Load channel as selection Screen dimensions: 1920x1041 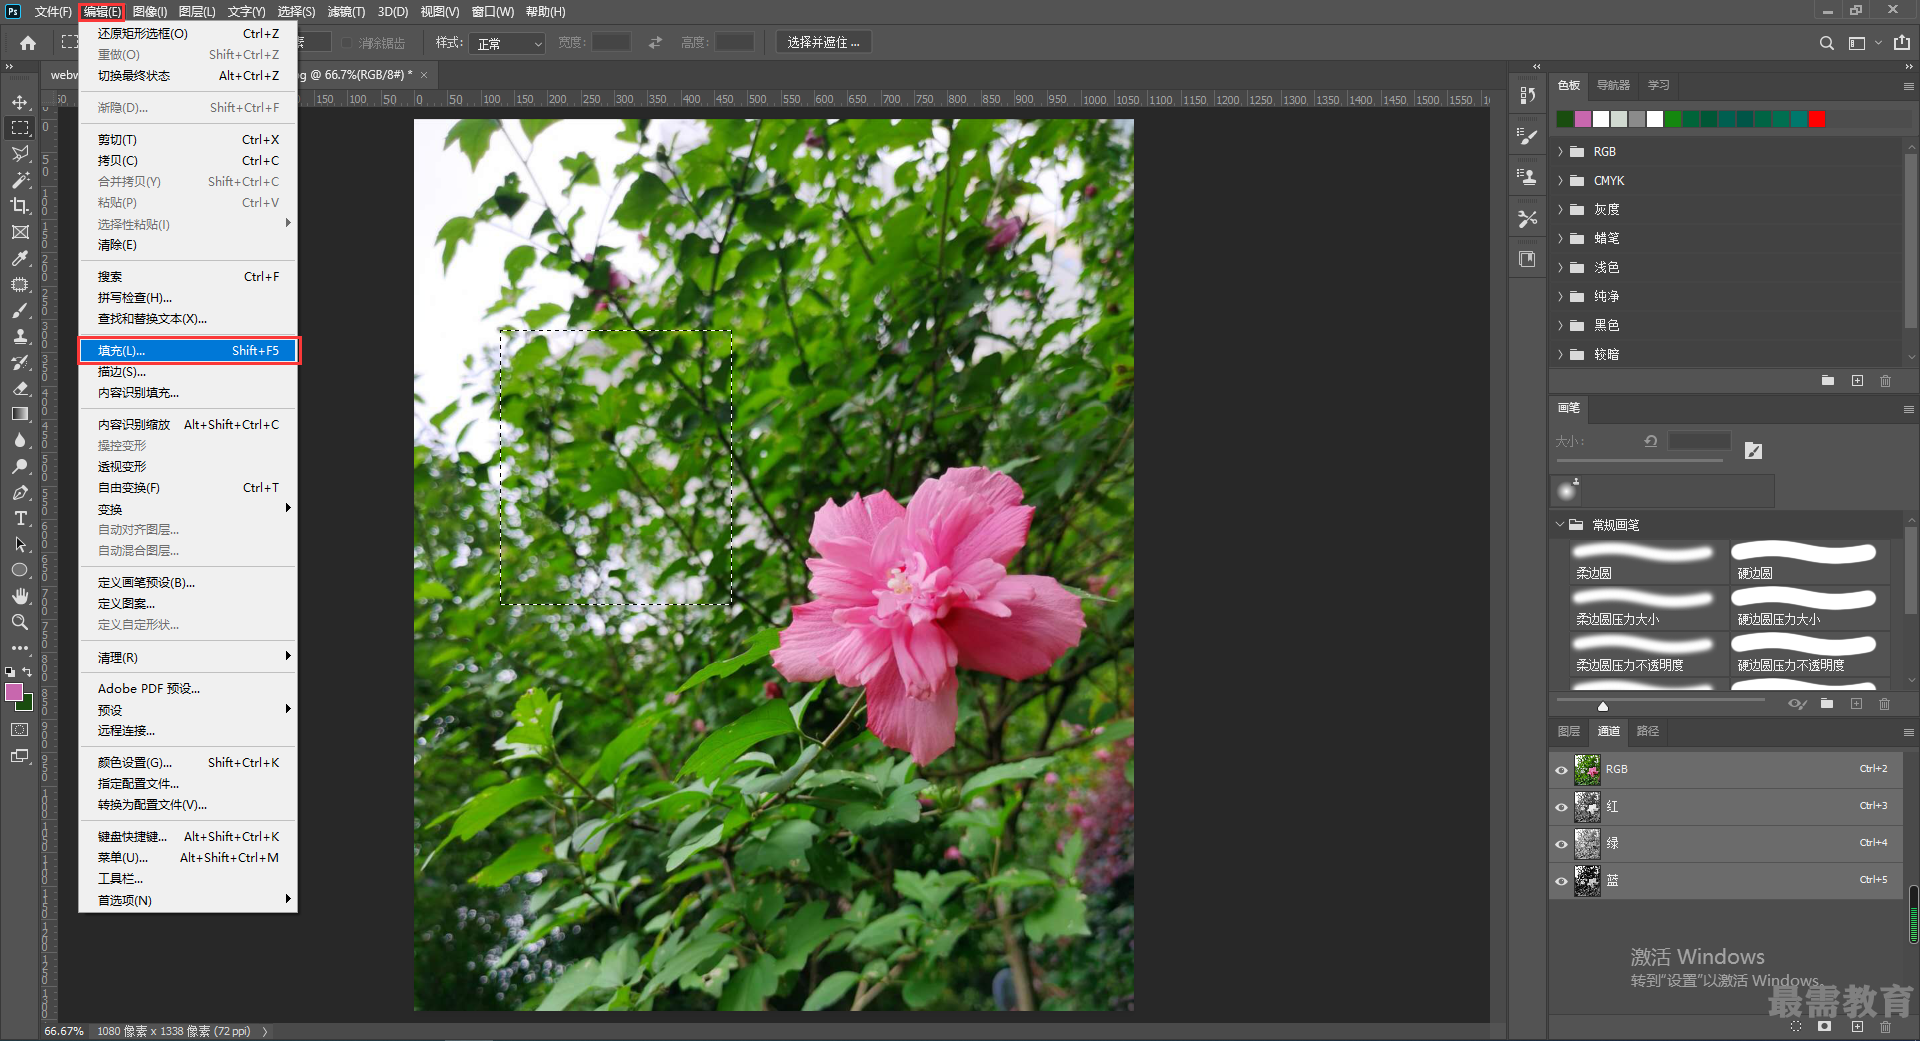[x=1796, y=1027]
